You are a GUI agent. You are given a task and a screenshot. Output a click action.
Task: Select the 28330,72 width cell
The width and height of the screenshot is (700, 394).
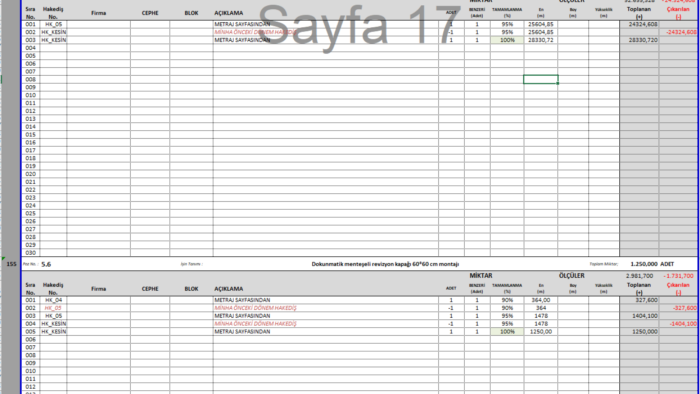pyautogui.click(x=541, y=40)
